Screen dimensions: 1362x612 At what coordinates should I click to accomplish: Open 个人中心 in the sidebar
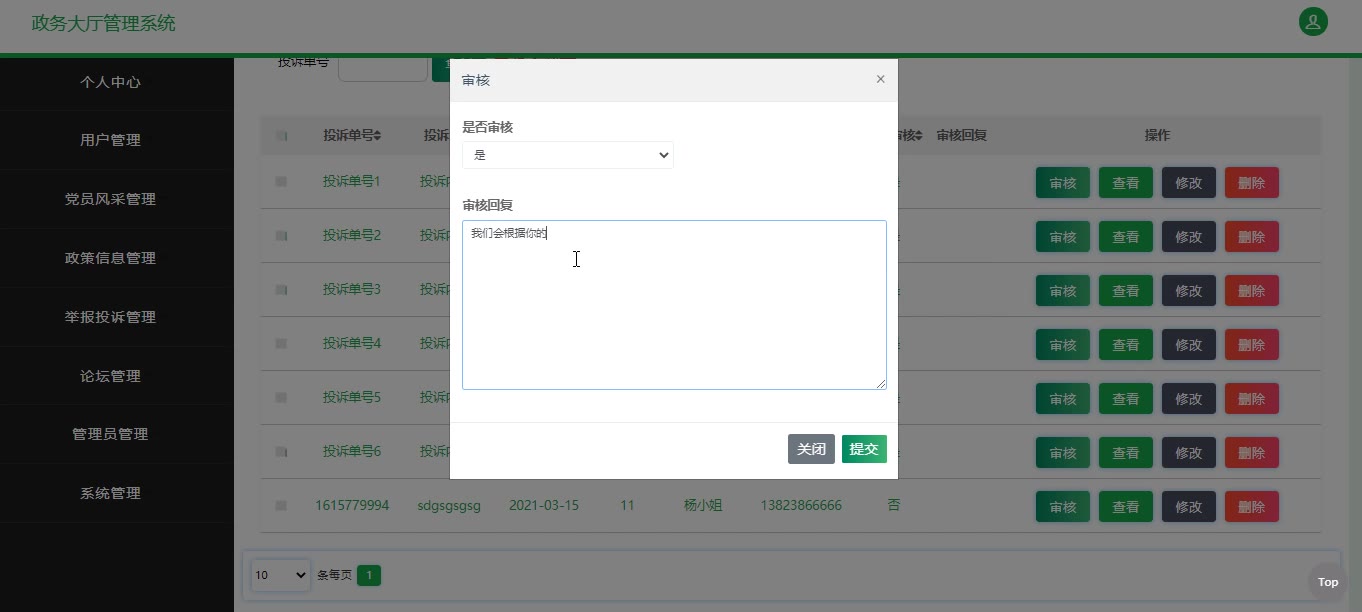[110, 82]
